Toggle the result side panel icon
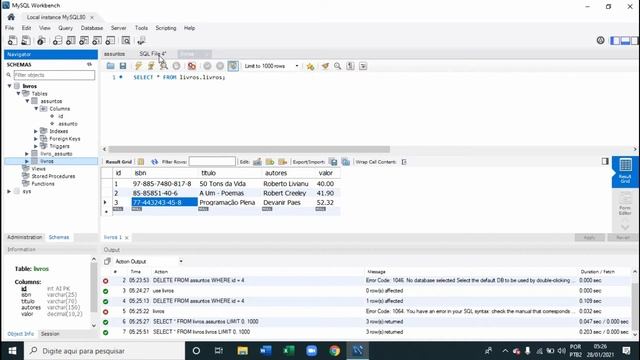The image size is (640, 360). (x=605, y=161)
